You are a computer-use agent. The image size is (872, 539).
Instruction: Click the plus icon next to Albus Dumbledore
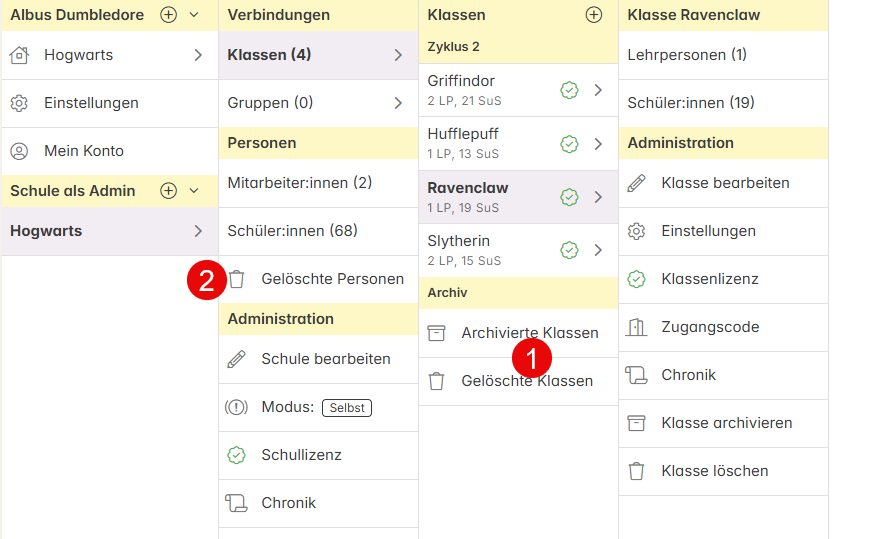click(x=169, y=15)
